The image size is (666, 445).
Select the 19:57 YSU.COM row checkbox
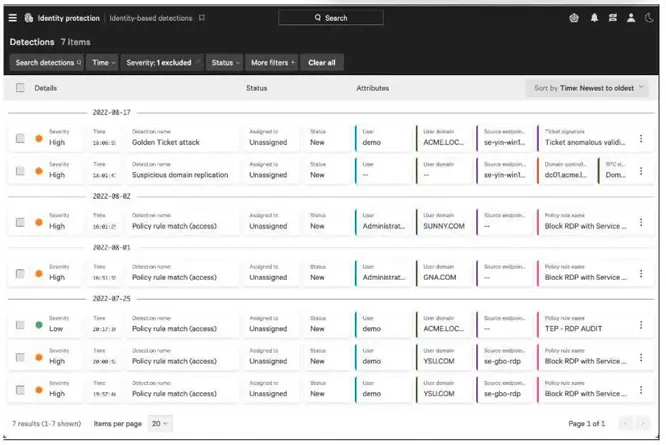[20, 390]
